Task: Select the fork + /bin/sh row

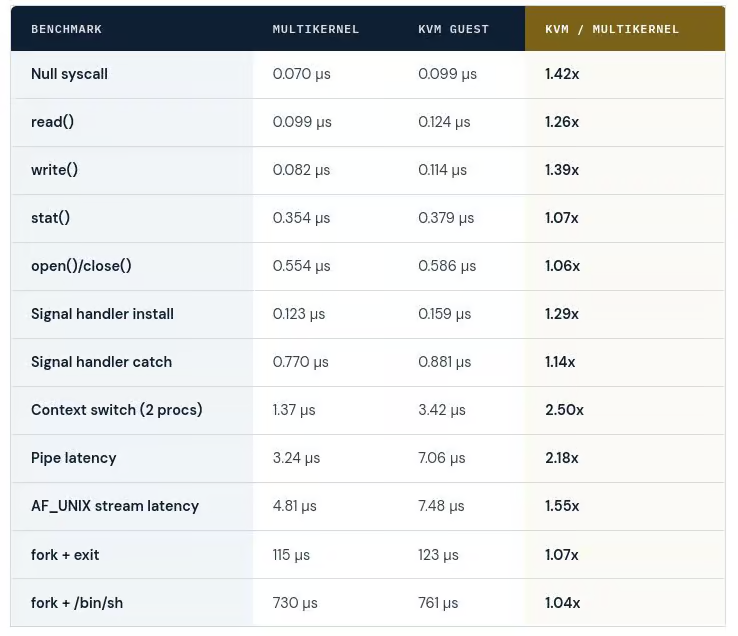Action: (368, 603)
